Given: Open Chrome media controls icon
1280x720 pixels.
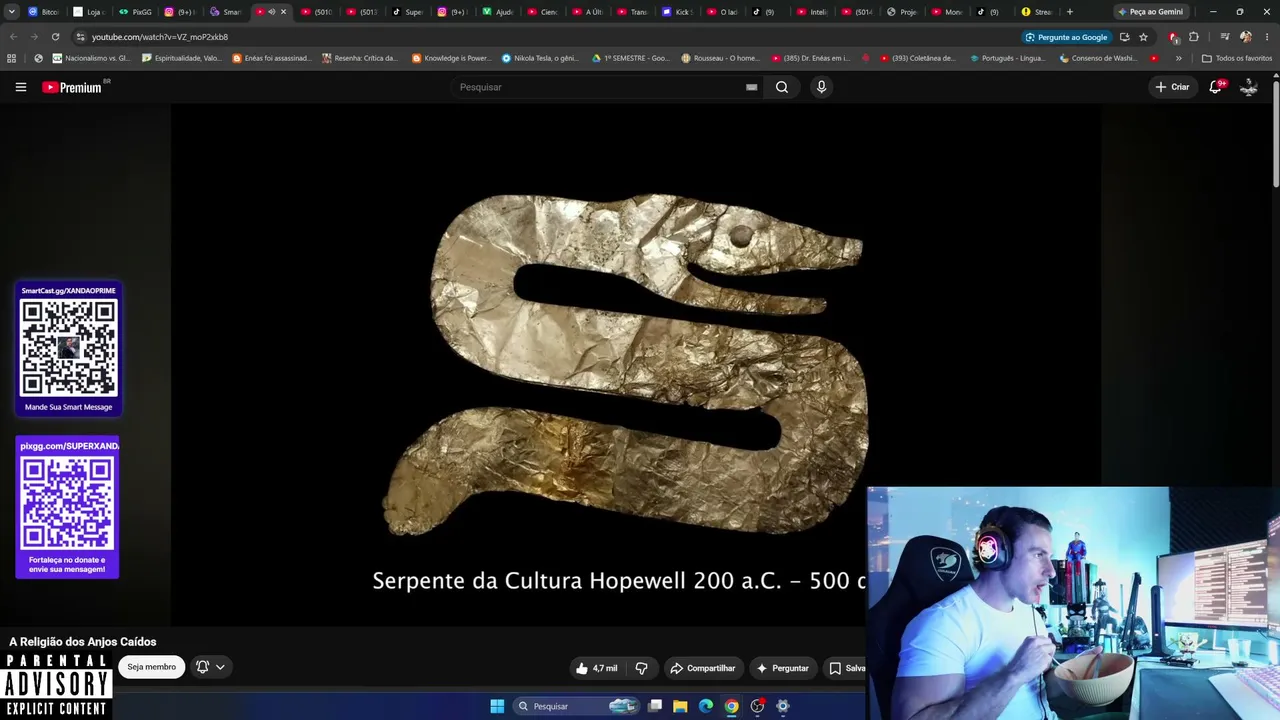Looking at the screenshot, I should point(1225,37).
